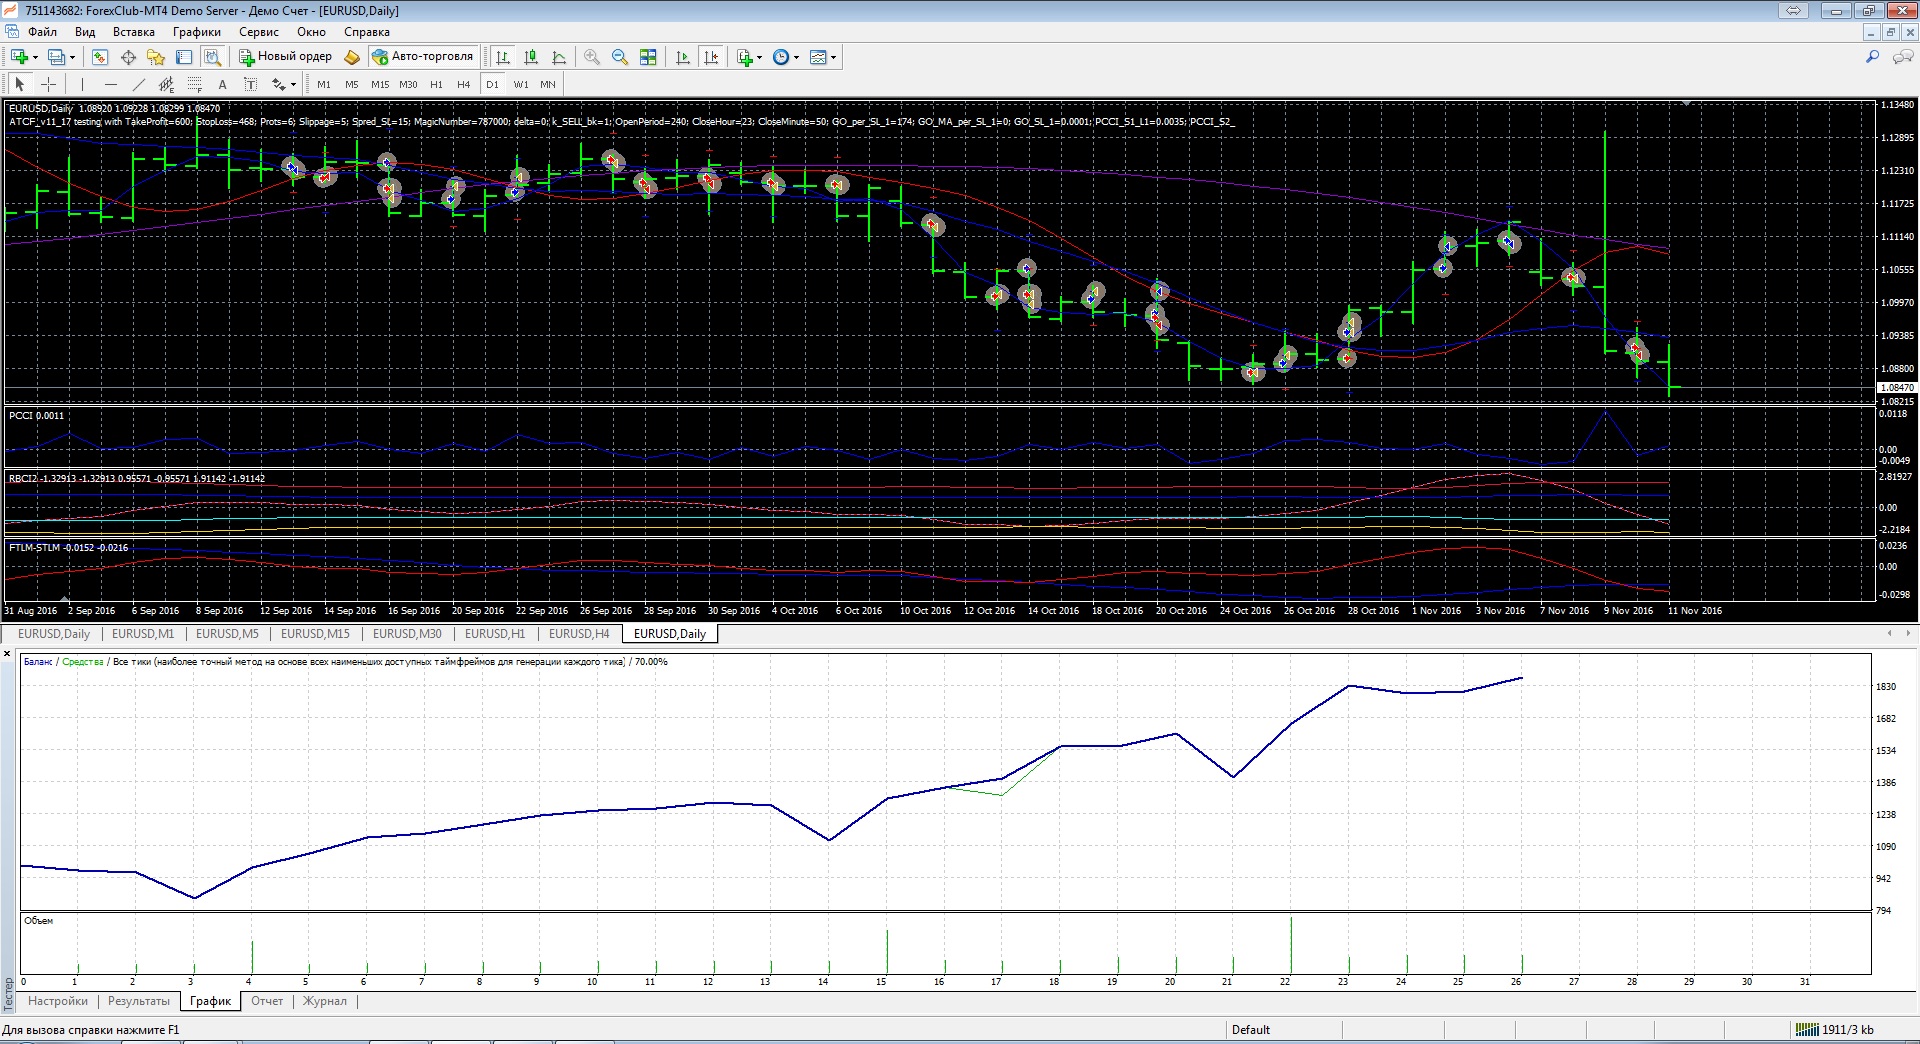Select the vertical line drawing tool
This screenshot has width=1920, height=1044.
82,85
